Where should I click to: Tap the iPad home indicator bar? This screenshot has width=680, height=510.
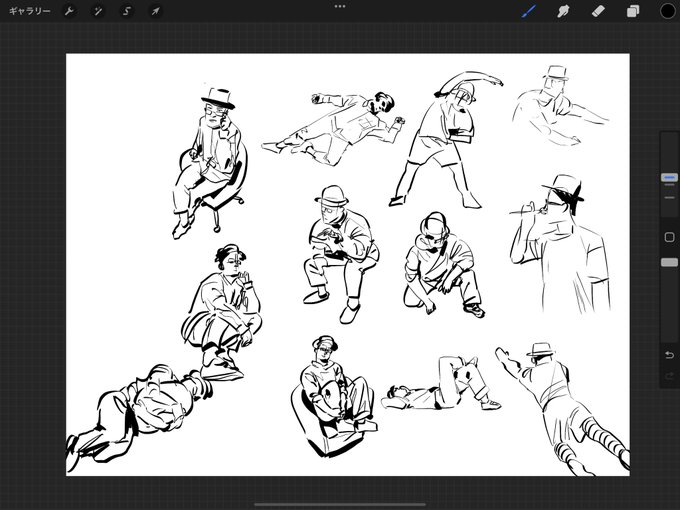(x=340, y=505)
